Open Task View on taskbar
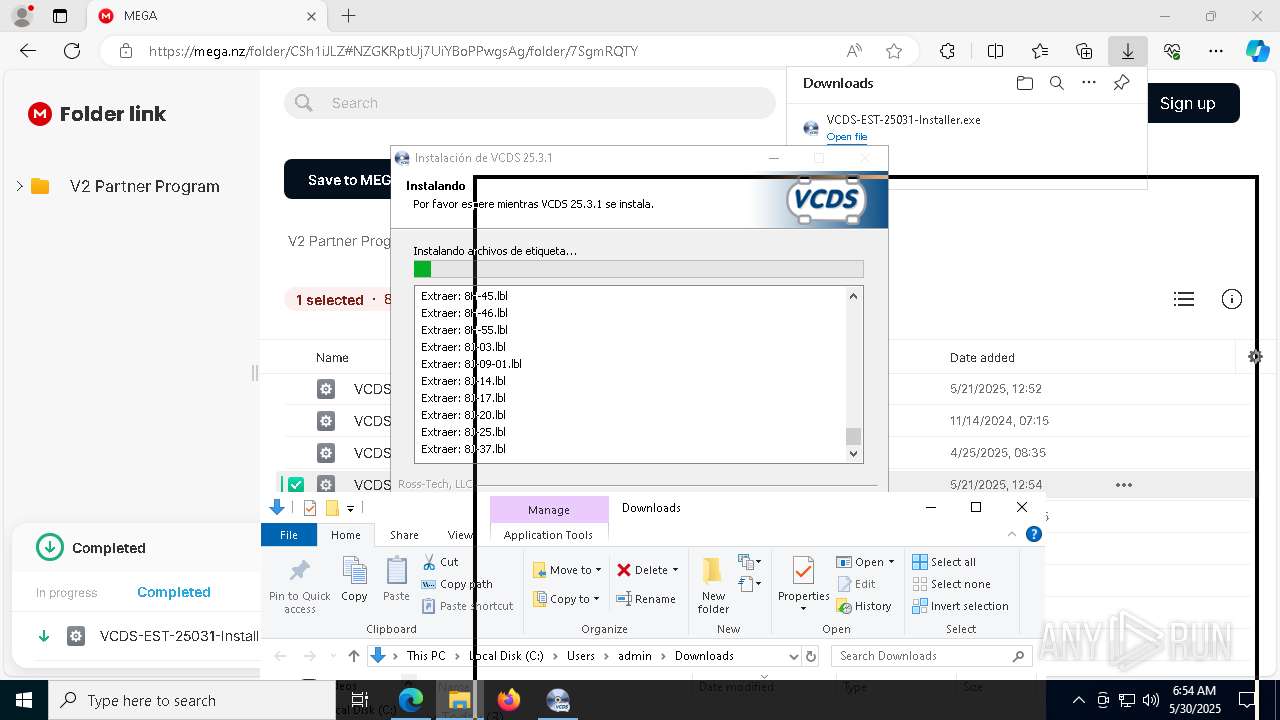Viewport: 1280px width, 720px height. pos(360,700)
